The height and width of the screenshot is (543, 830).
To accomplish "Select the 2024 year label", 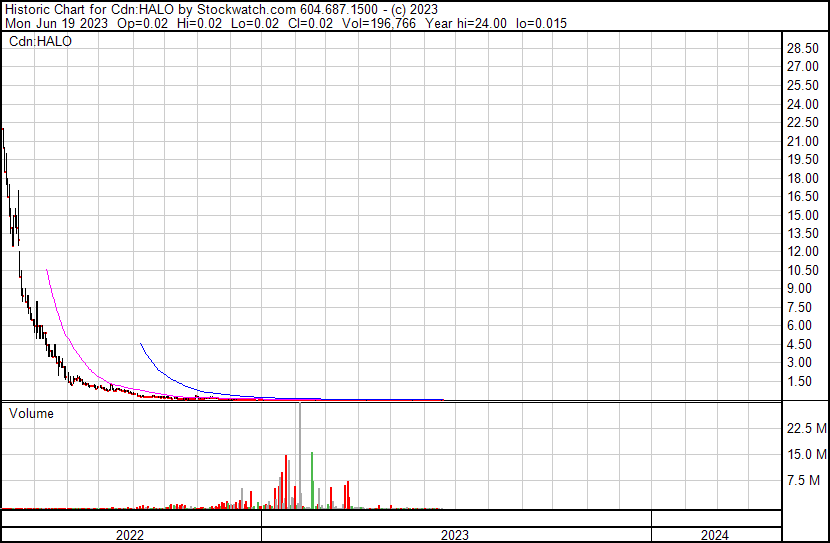I will (x=715, y=535).
